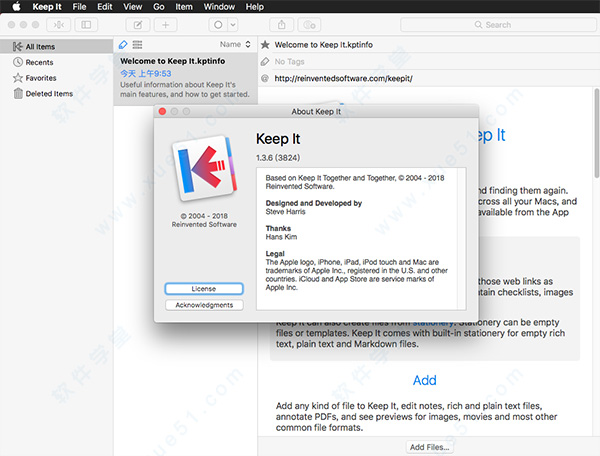Click the License button
This screenshot has height=456, width=600.
pos(204,289)
